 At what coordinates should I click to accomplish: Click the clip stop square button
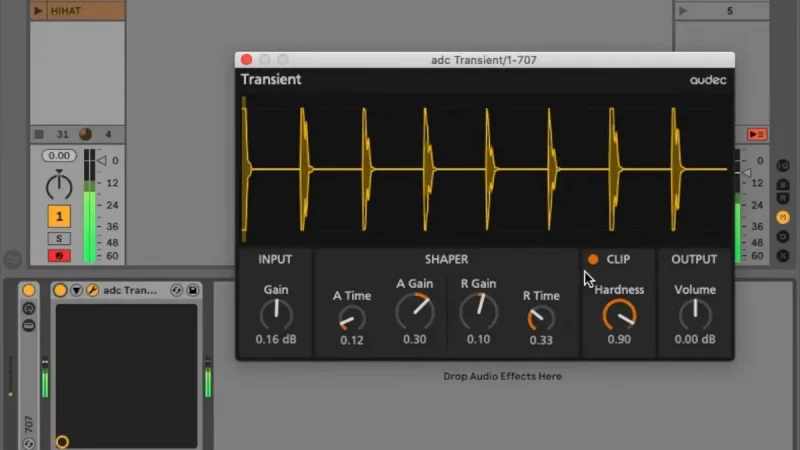tap(39, 135)
